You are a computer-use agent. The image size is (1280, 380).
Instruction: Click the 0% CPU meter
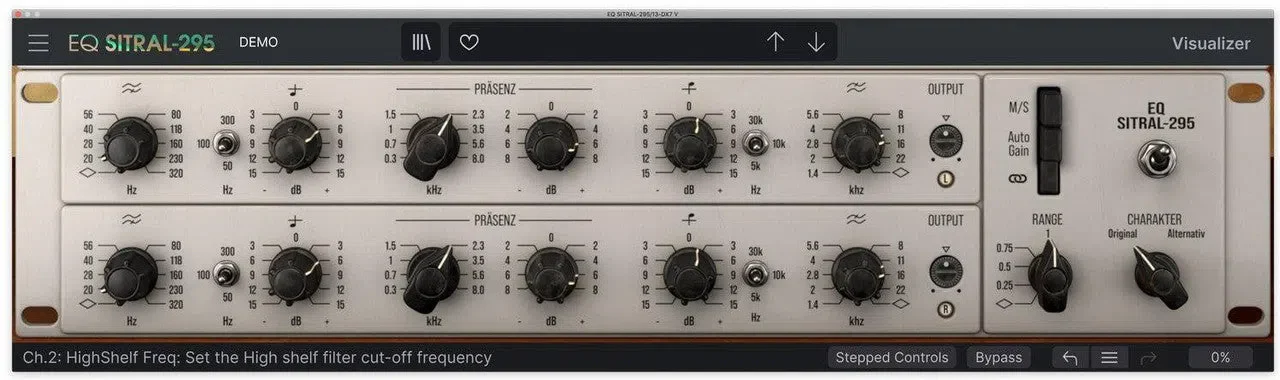(1220, 357)
